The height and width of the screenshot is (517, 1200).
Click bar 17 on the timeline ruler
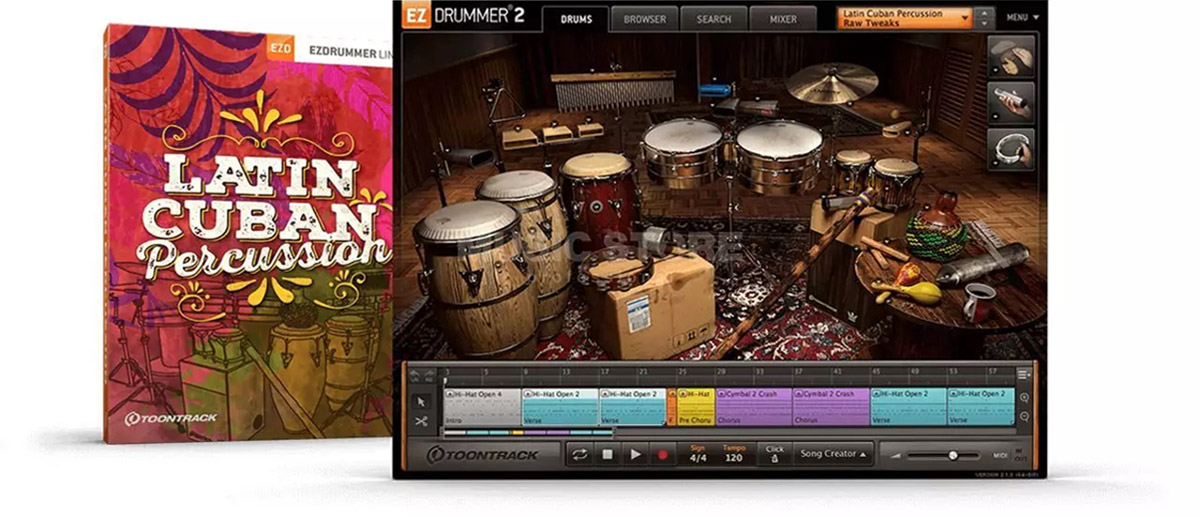[x=603, y=371]
